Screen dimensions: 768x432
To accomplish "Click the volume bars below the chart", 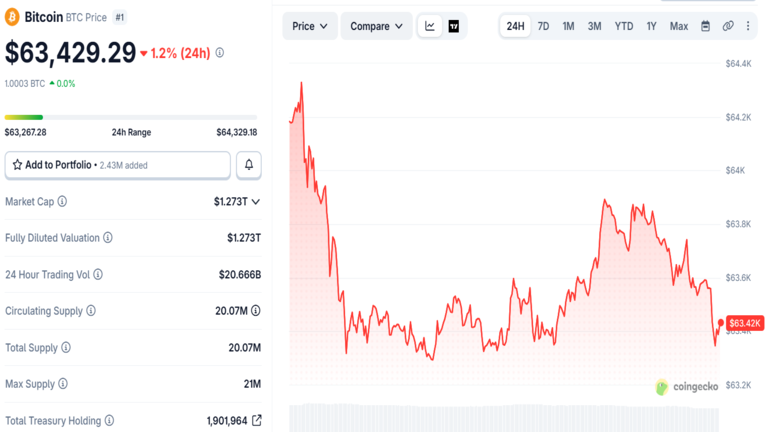I will point(504,418).
